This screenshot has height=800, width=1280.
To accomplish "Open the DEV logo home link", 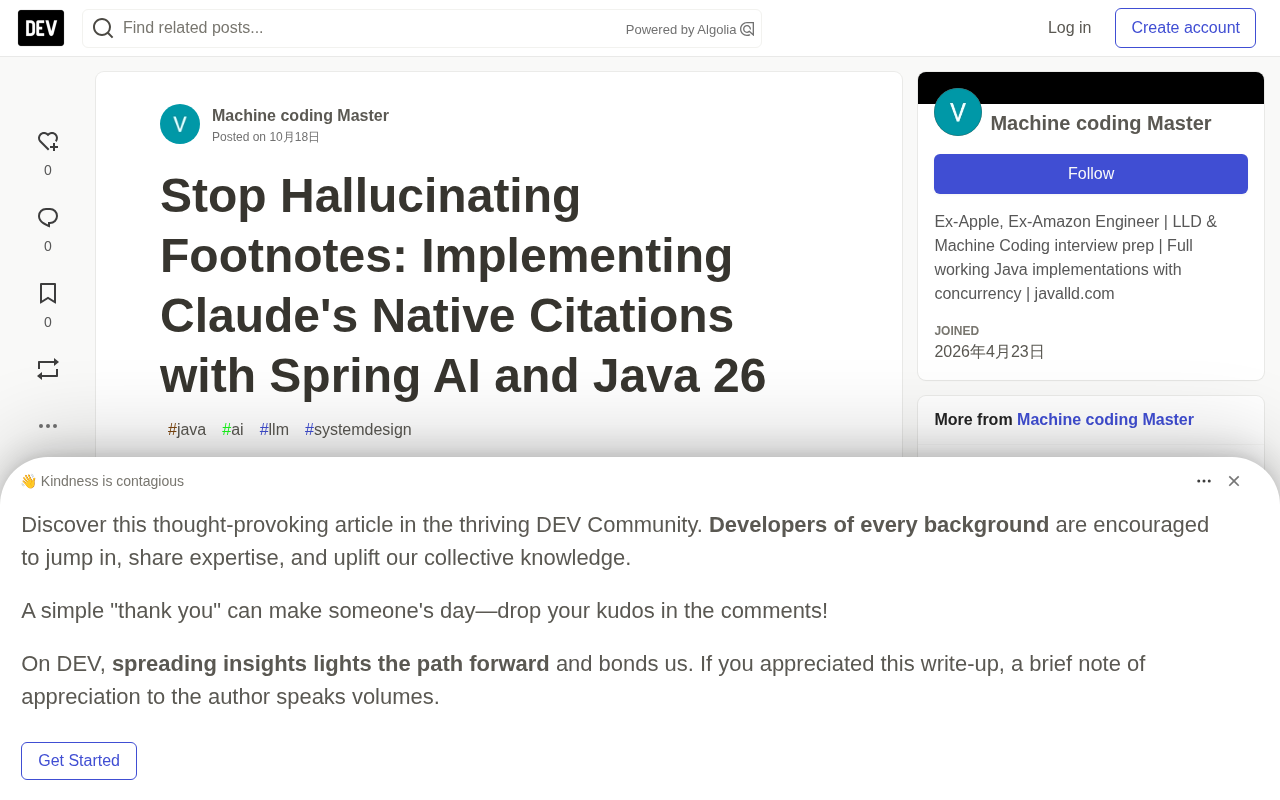I will click(41, 28).
